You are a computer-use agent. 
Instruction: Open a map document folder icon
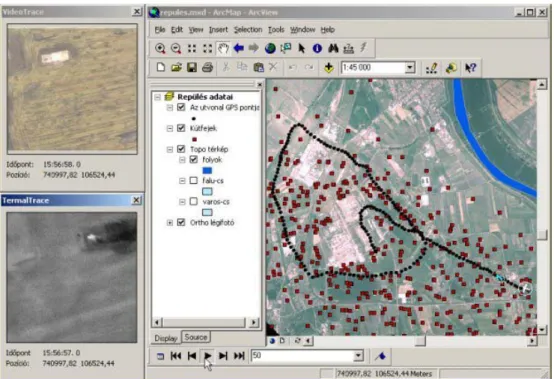176,67
